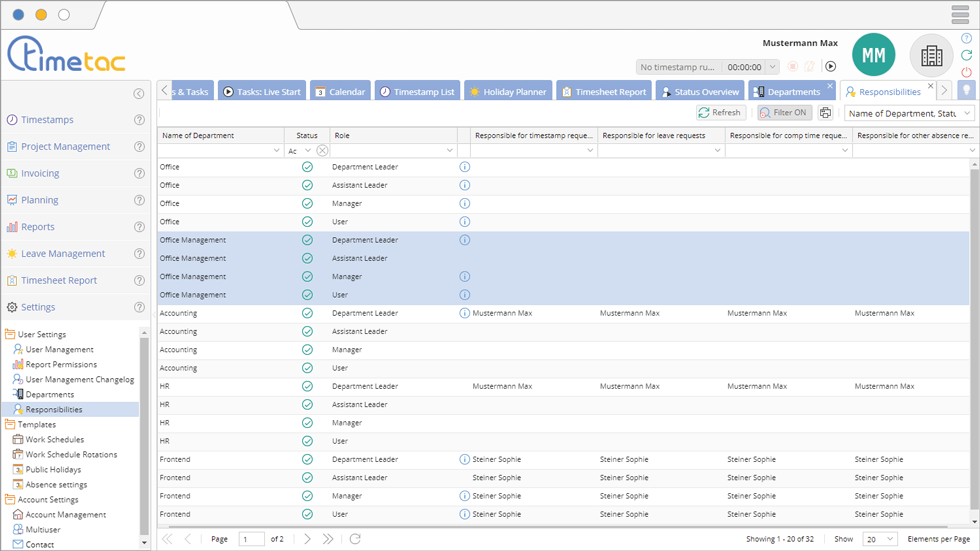Clear the Status column filter
Viewport: 980px width, 551px height.
(x=322, y=151)
